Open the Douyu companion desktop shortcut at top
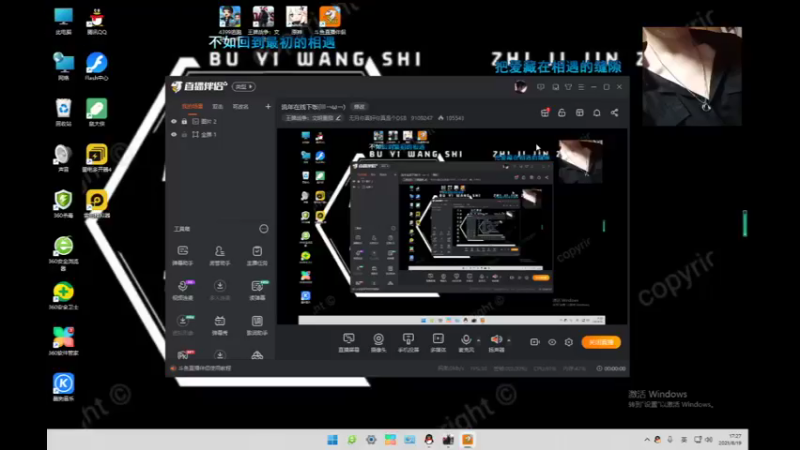Screen dimensions: 800x450 [x=330, y=20]
